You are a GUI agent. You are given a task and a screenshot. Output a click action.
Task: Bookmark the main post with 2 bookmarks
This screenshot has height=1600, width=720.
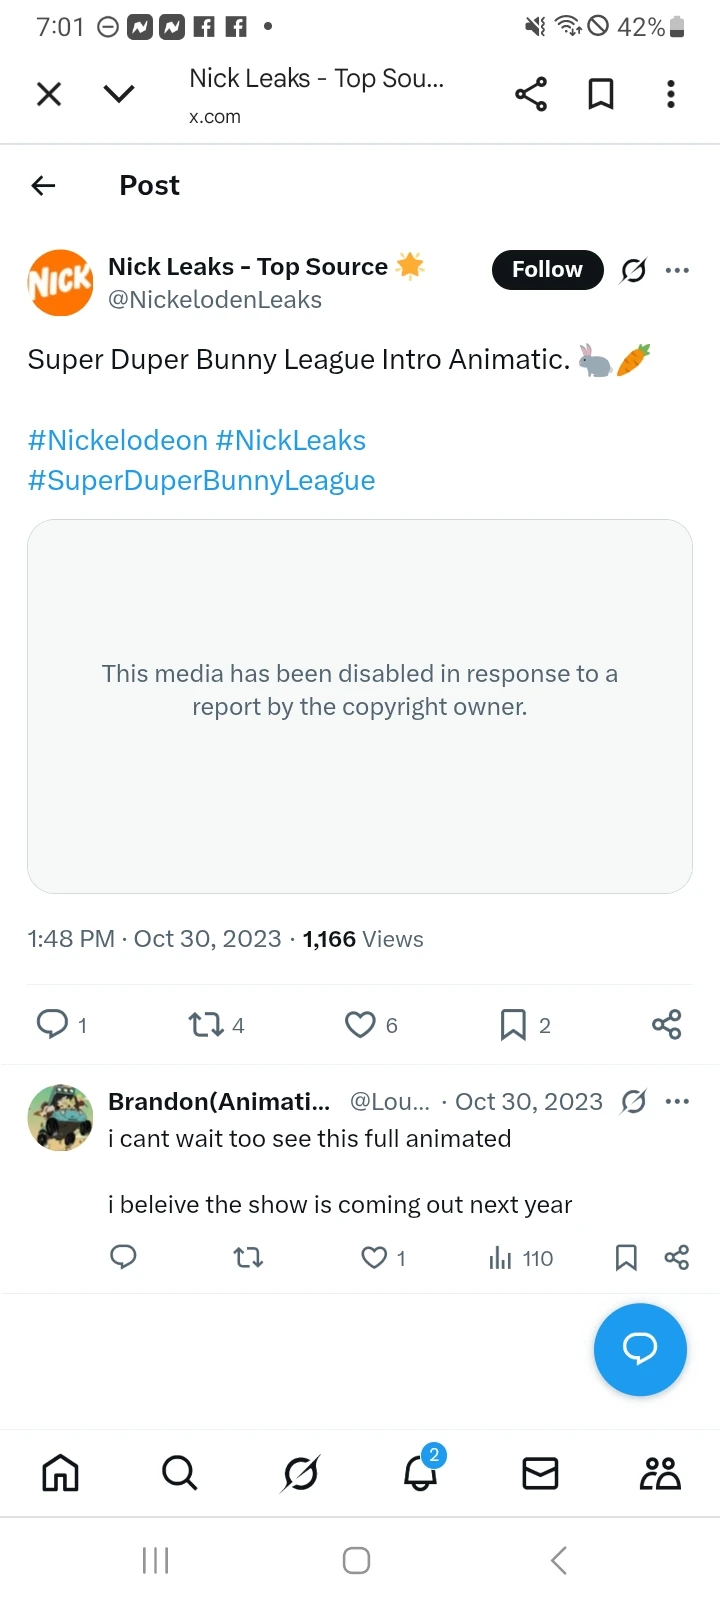[x=513, y=1025]
